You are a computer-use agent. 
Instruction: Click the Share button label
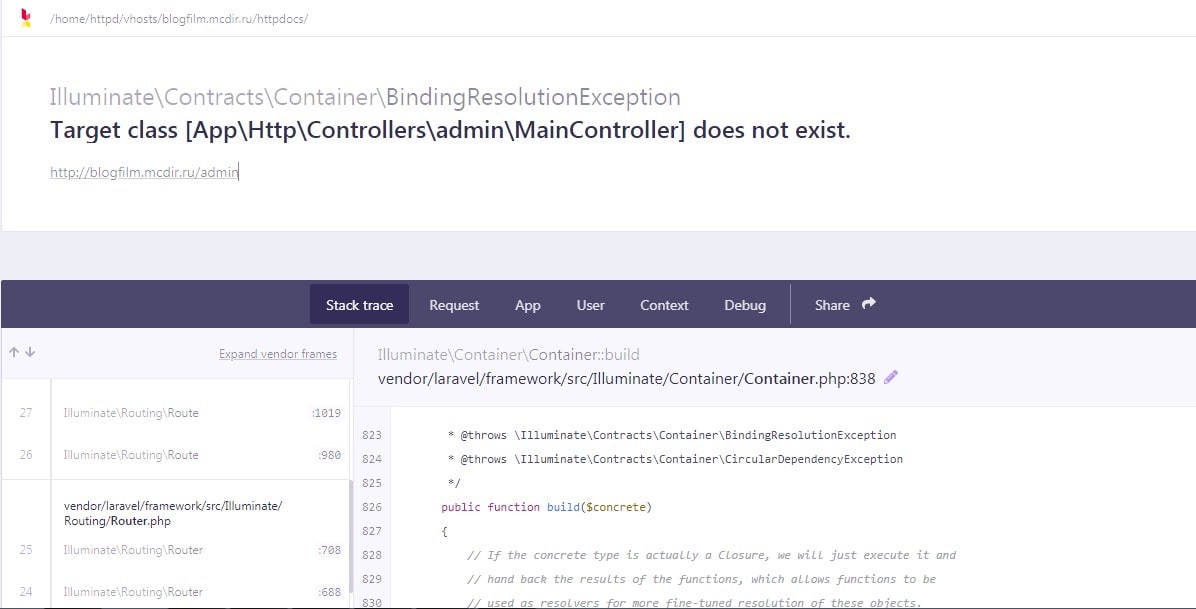(832, 305)
